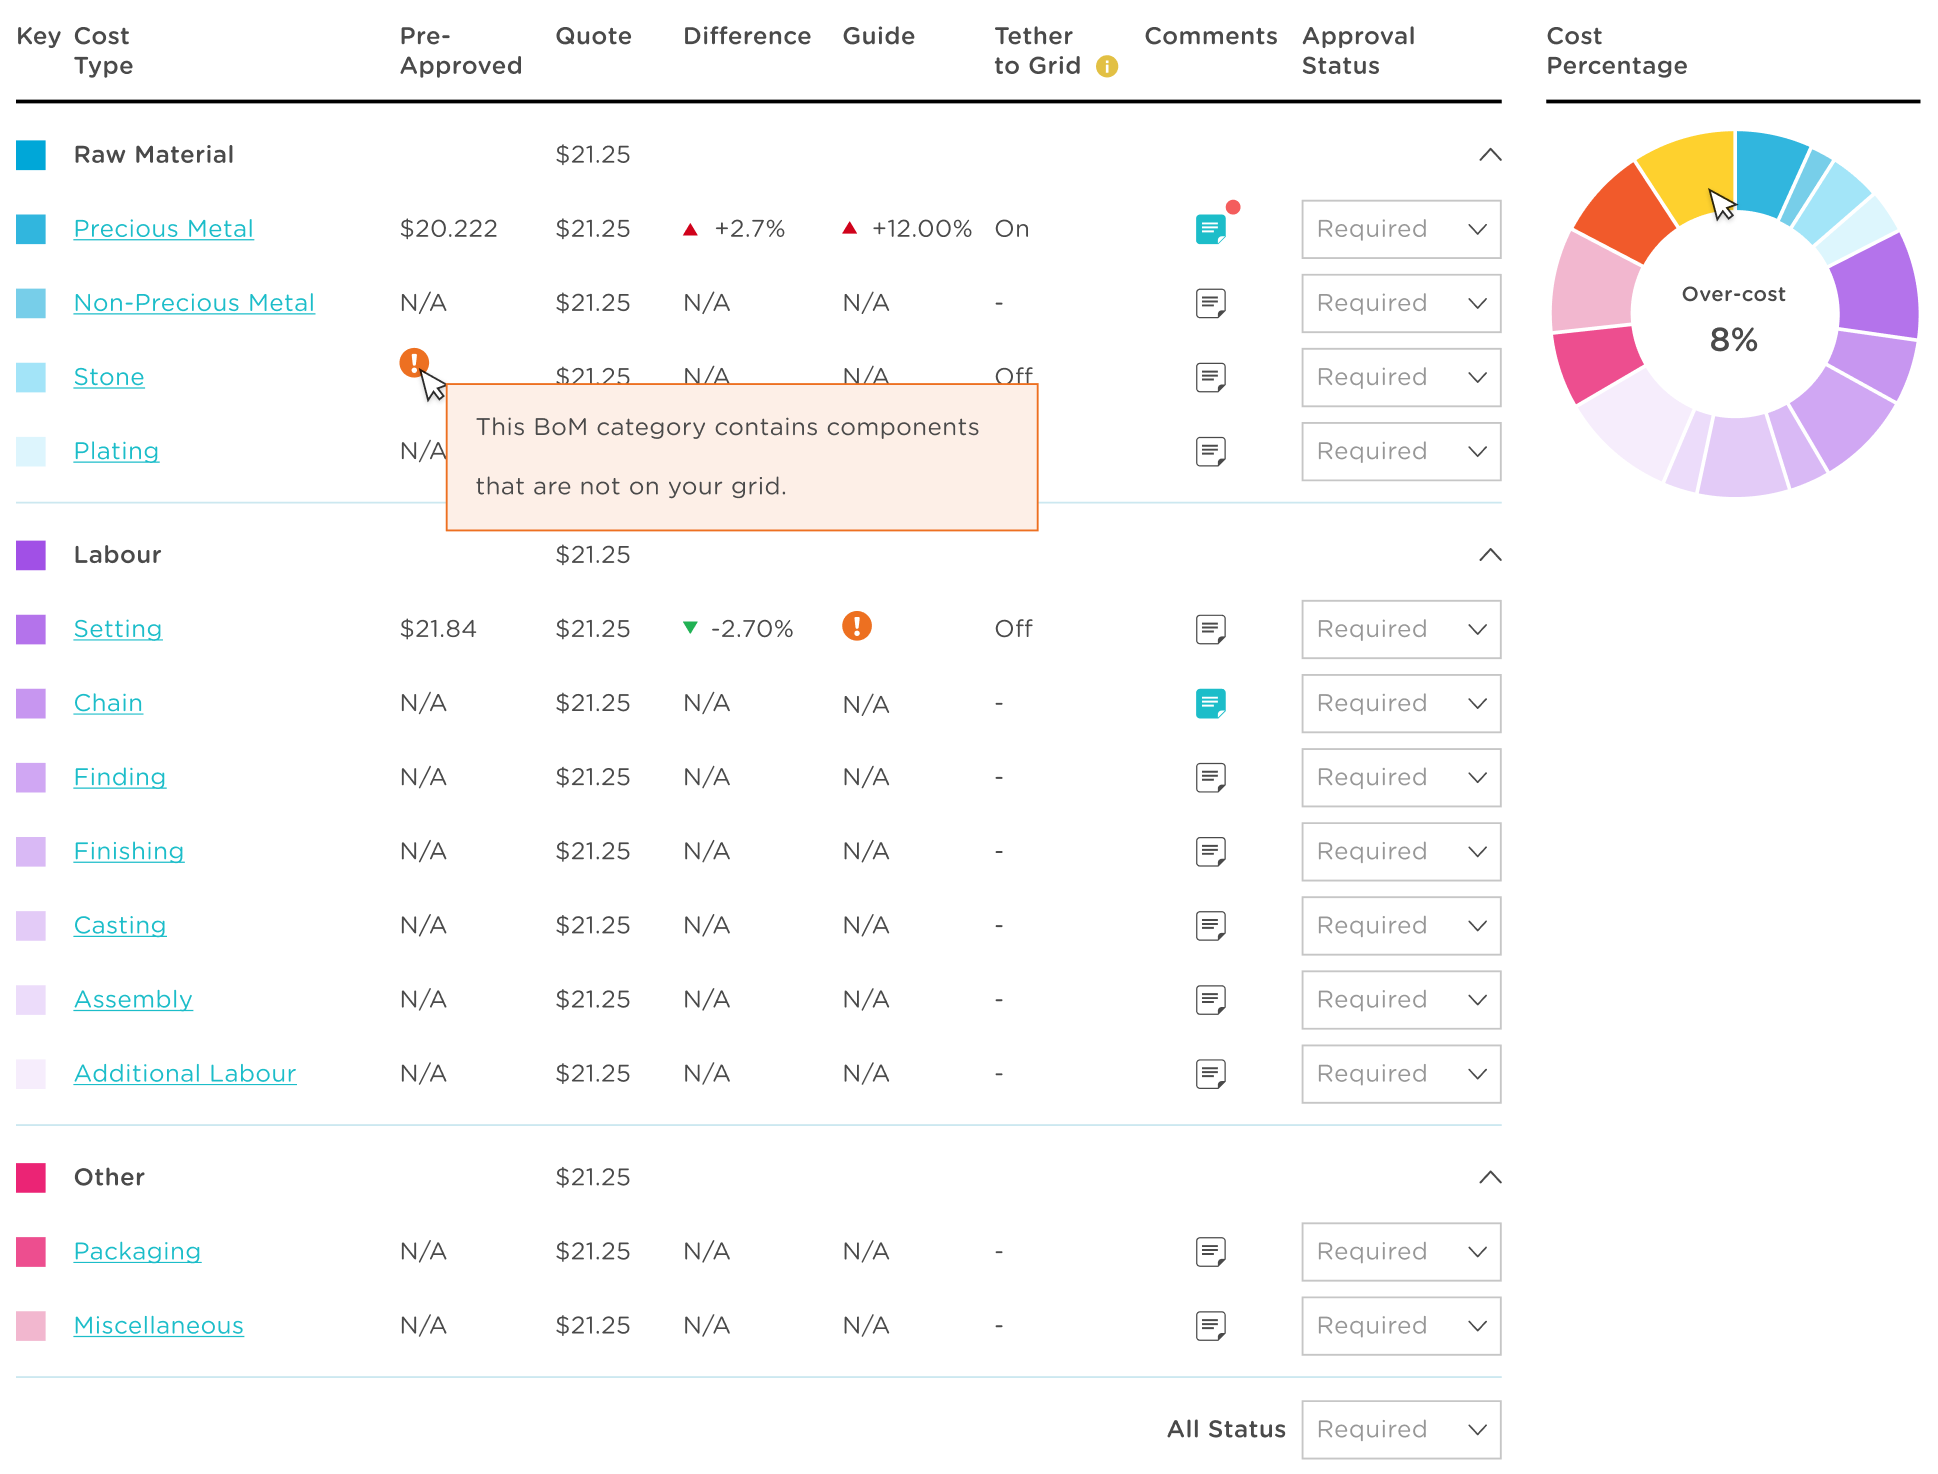Open Approval Status dropdown for Casting
The width and height of the screenshot is (1938, 1474).
(1400, 925)
